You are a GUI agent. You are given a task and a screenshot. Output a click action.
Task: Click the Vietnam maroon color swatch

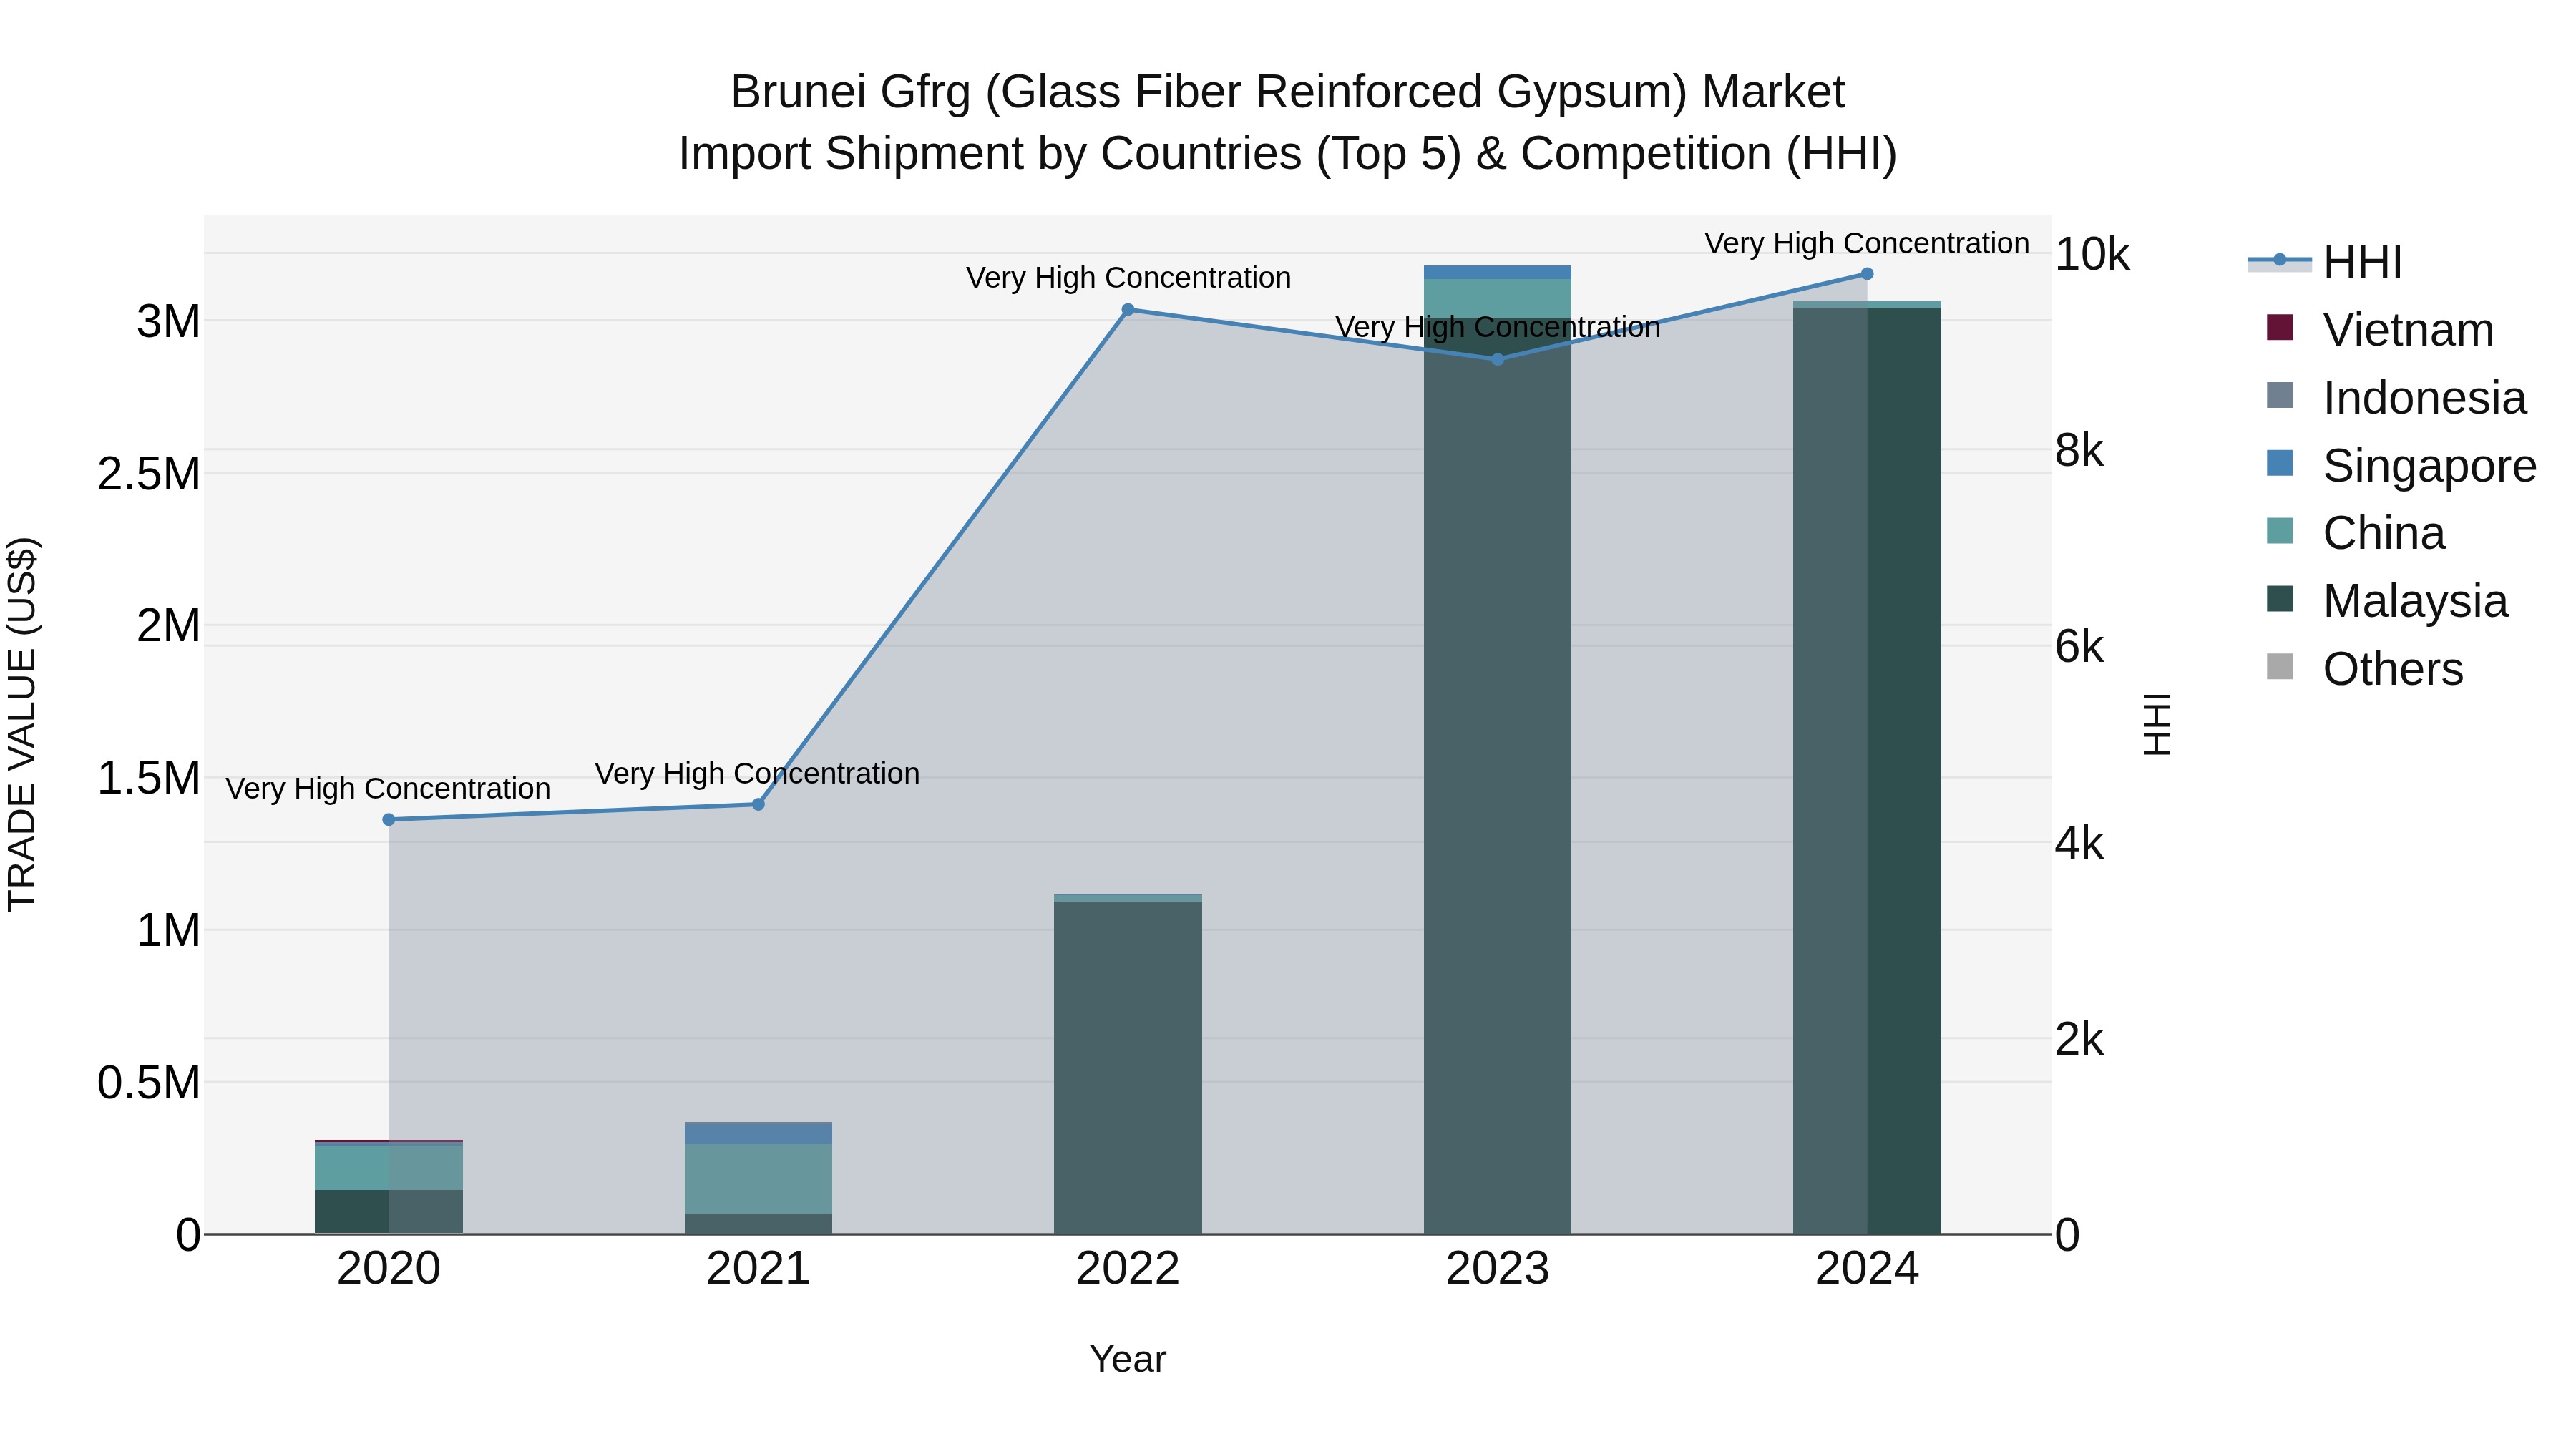[x=2280, y=327]
